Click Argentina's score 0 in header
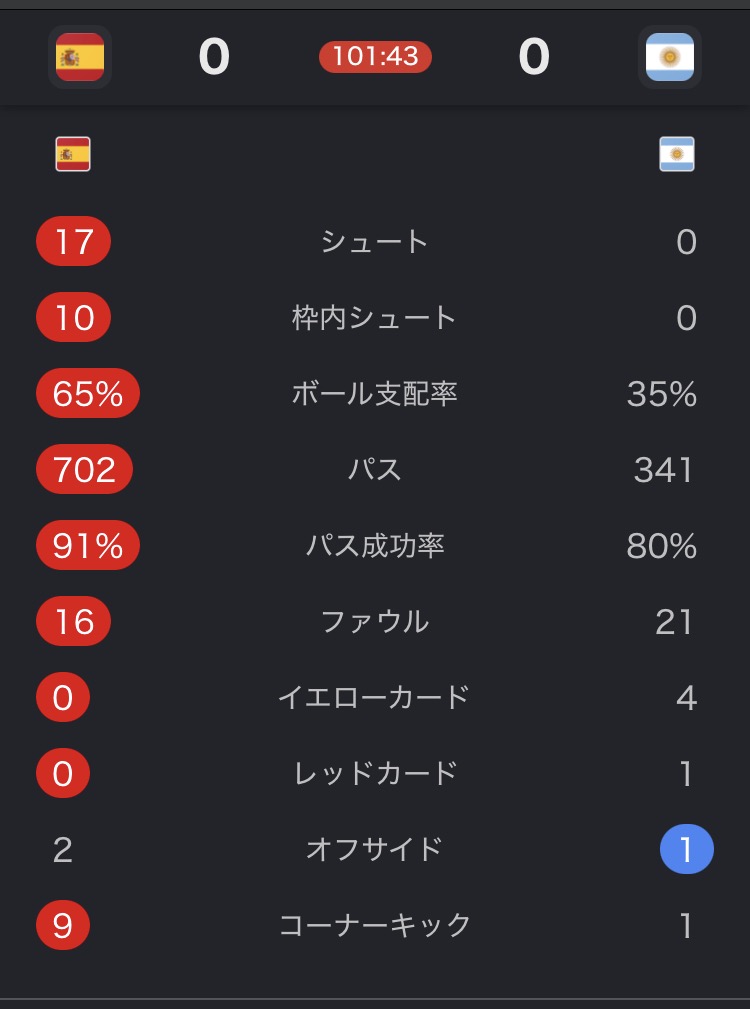The width and height of the screenshot is (750, 1009). [x=534, y=57]
